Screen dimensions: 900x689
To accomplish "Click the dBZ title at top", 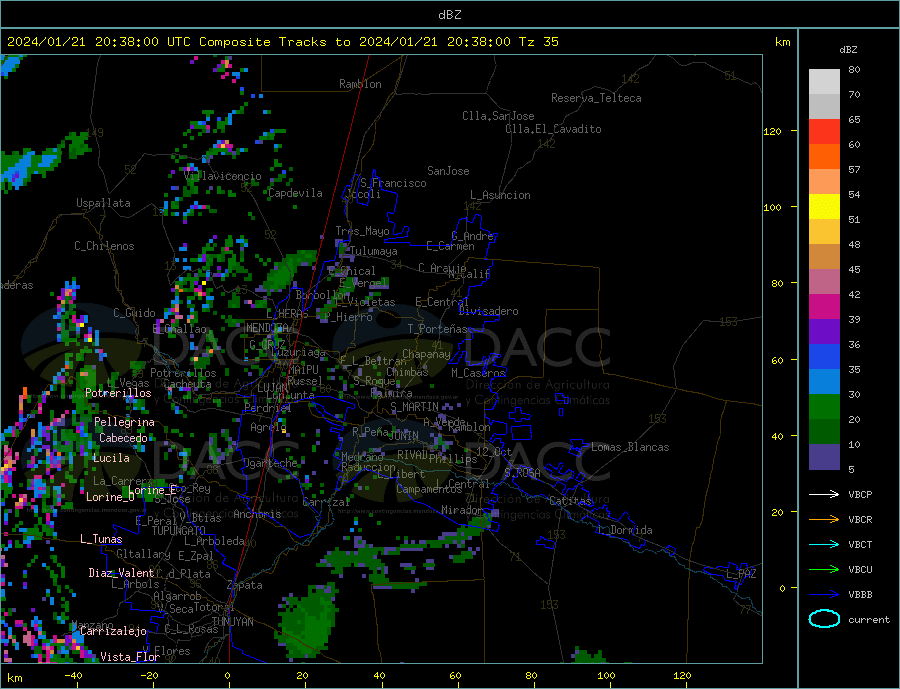I will coord(449,15).
